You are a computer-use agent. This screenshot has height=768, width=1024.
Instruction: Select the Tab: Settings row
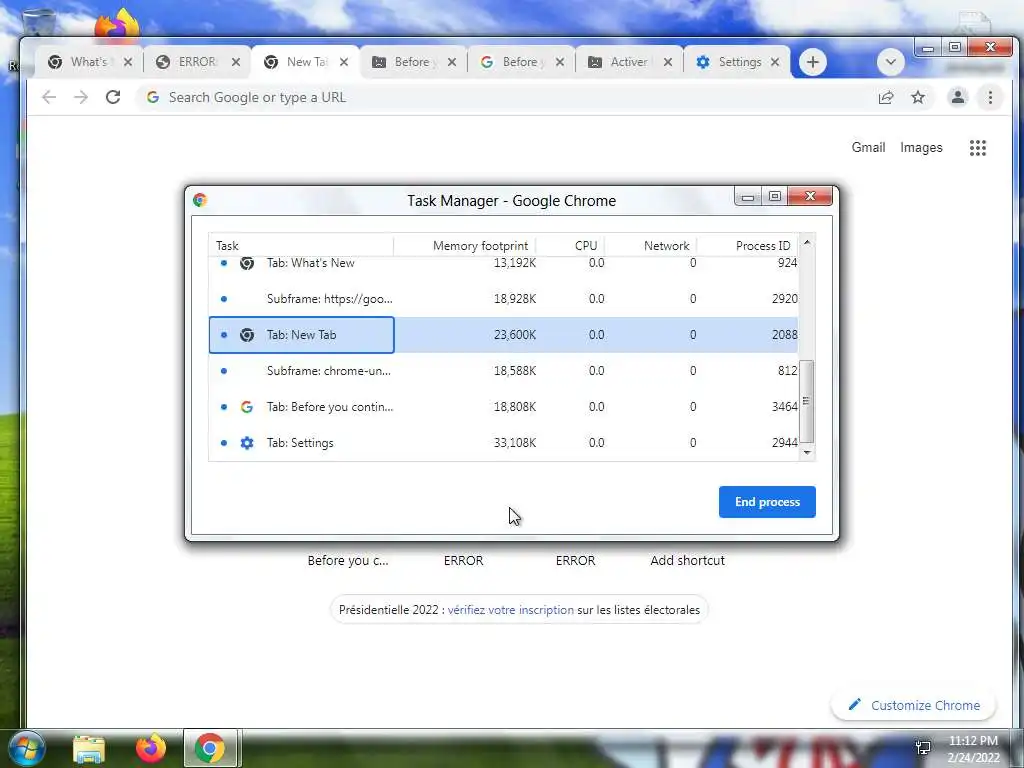[504, 443]
